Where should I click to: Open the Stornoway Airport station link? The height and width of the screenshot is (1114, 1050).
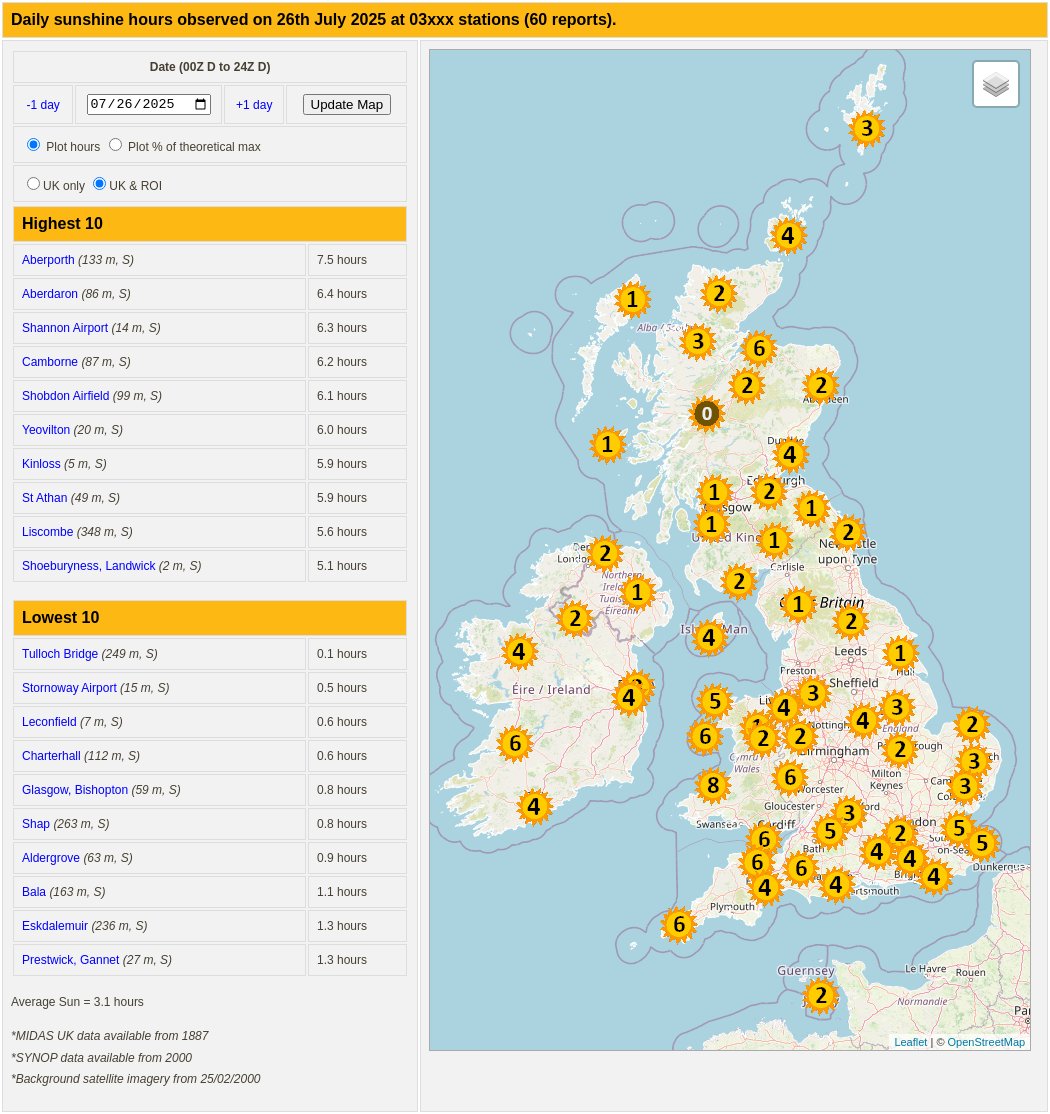(70, 688)
